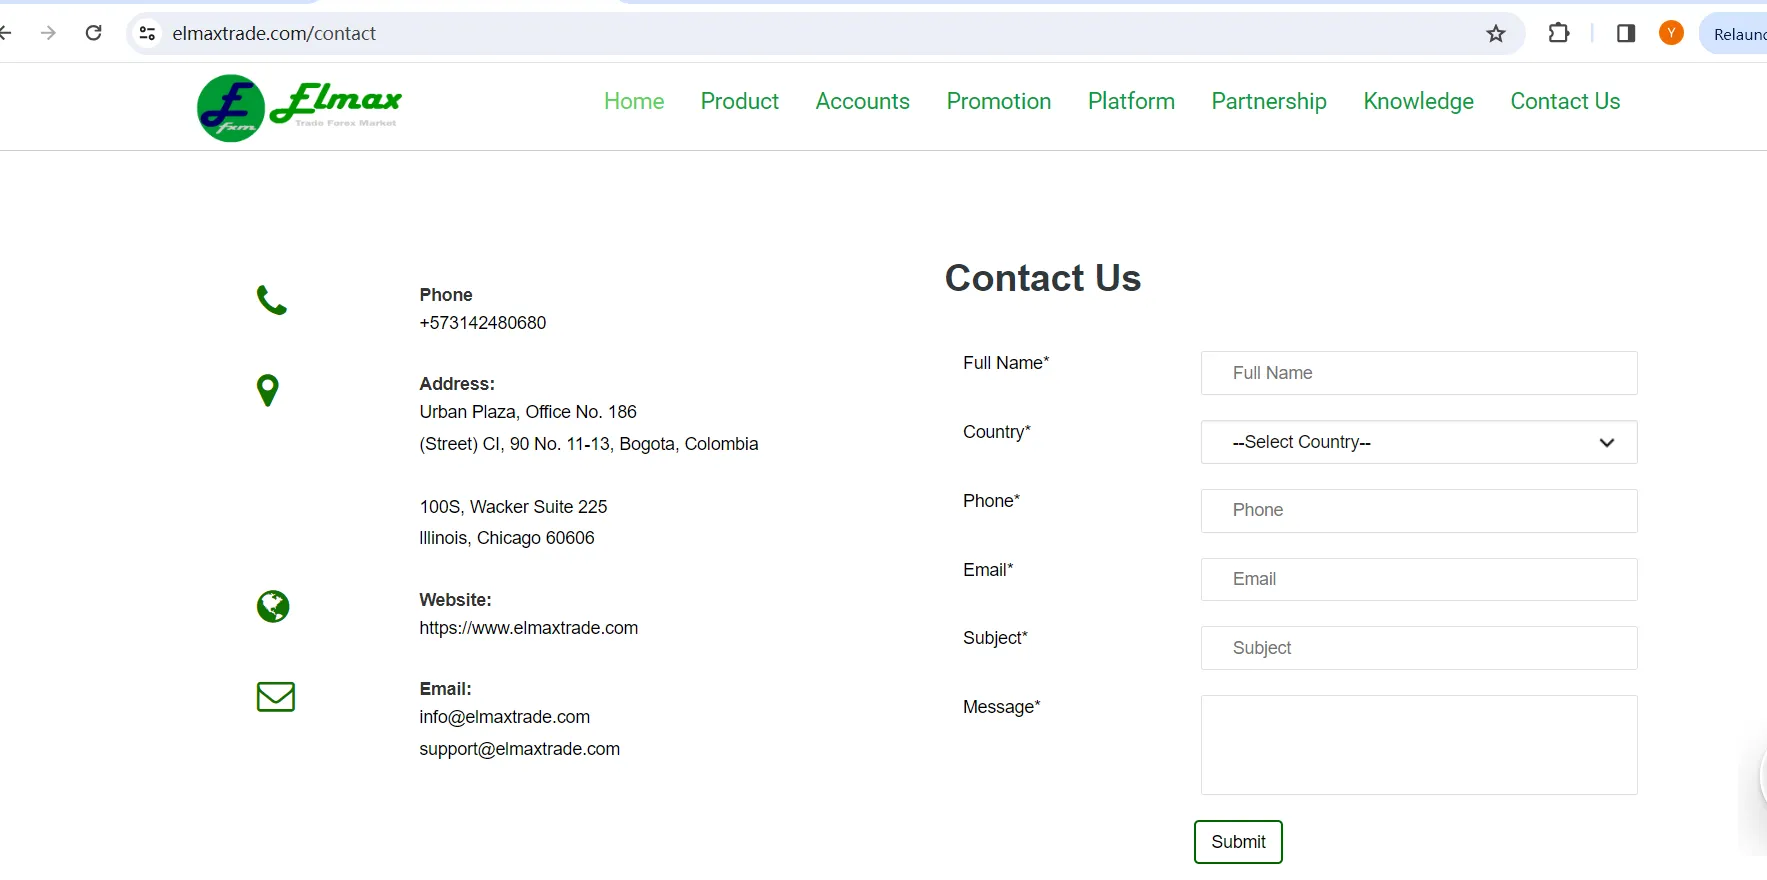Click the green map pin address icon

pyautogui.click(x=268, y=390)
